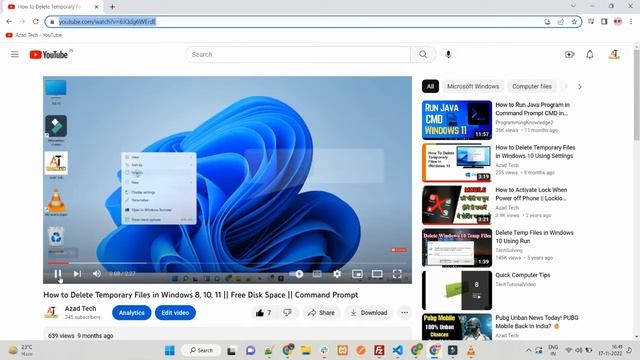
Task: Open the Azad Tech - YouTube bookmark
Action: pos(34,35)
